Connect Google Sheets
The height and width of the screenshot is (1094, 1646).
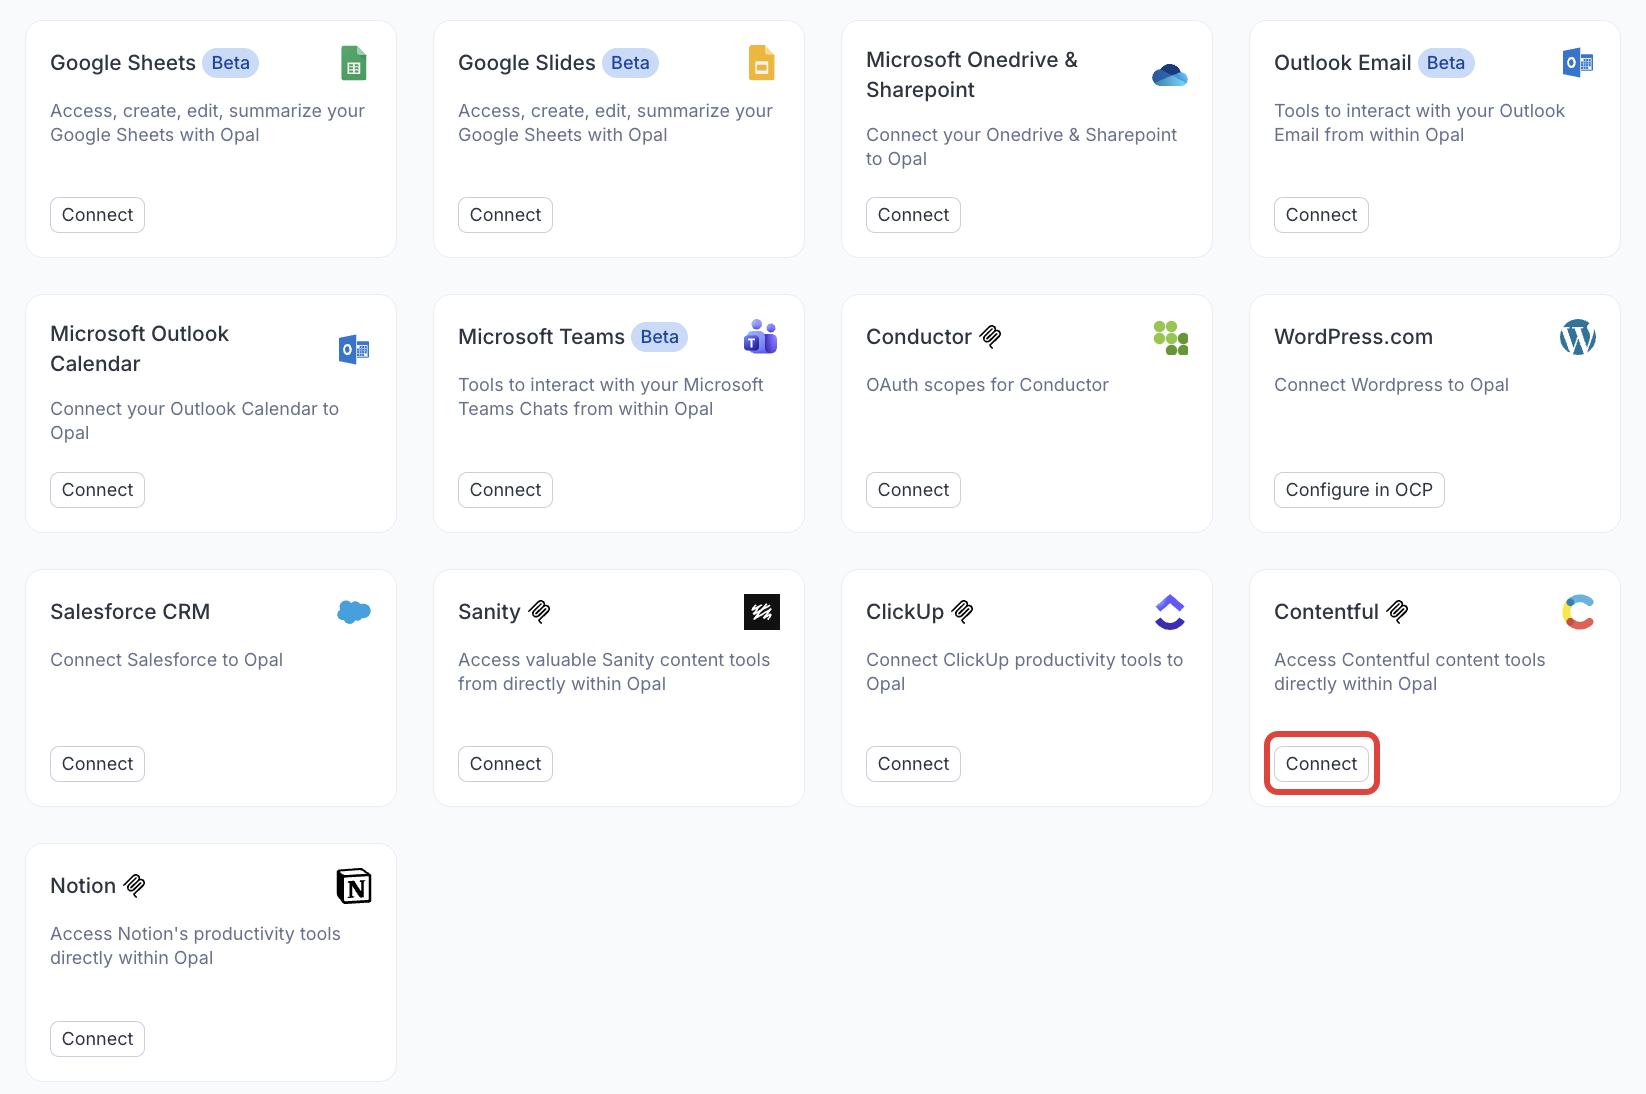98,215
